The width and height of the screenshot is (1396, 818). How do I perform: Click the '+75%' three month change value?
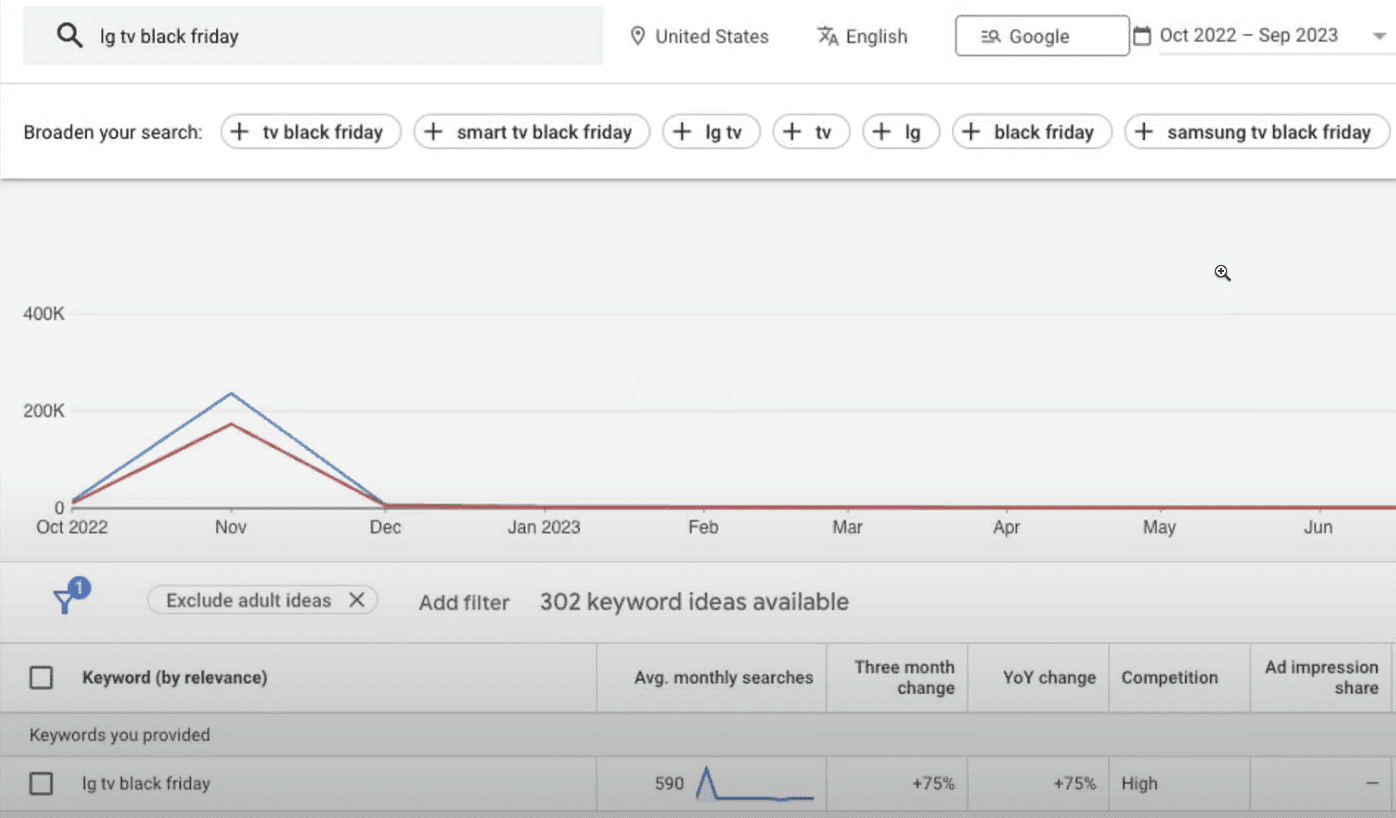click(x=933, y=784)
